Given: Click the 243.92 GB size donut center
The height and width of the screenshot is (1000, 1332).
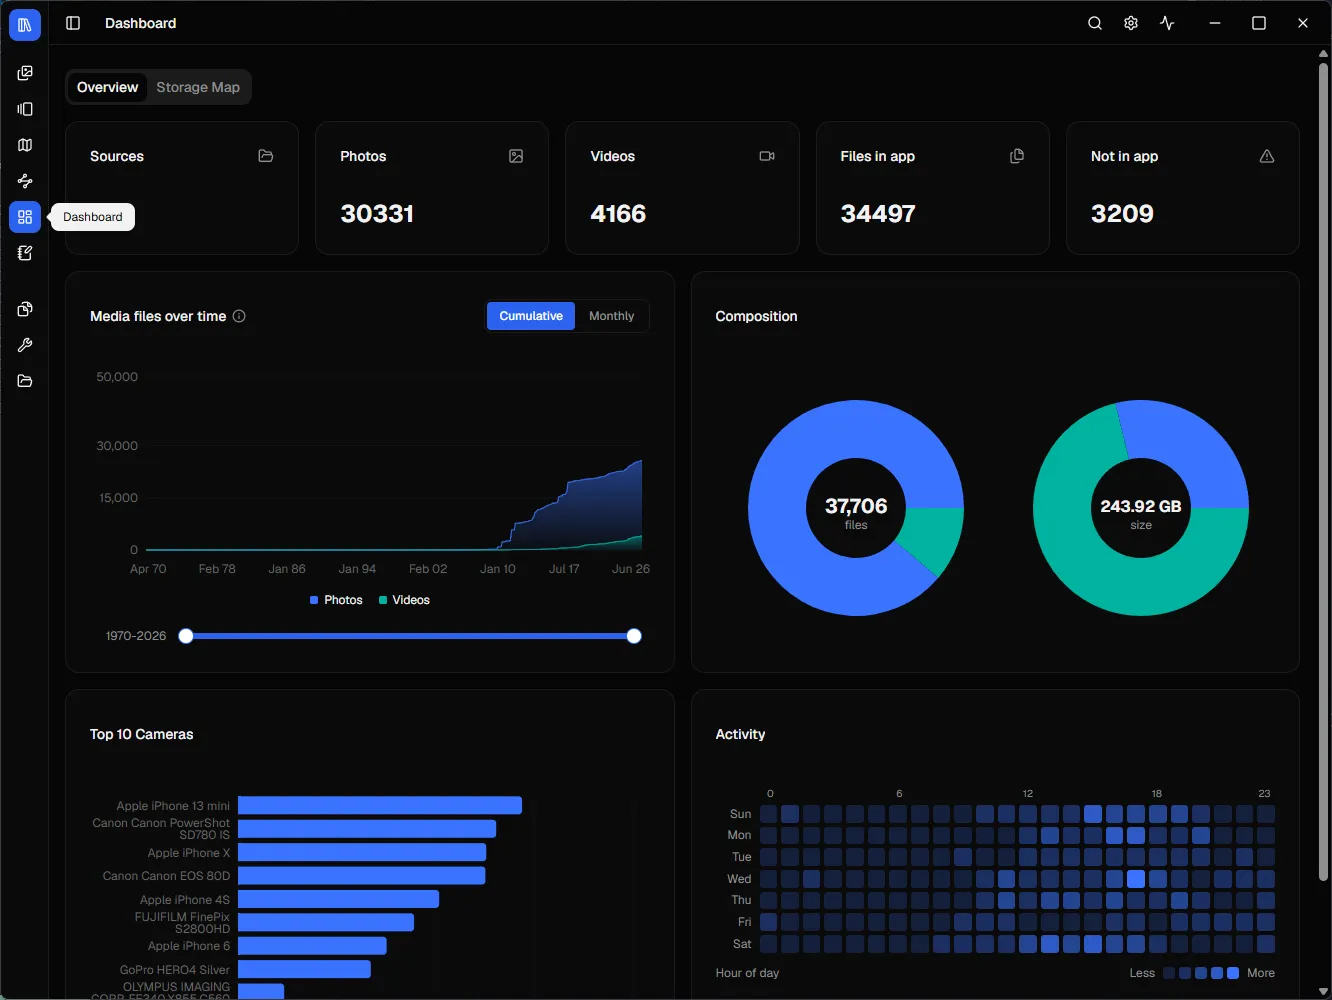Looking at the screenshot, I should pyautogui.click(x=1141, y=508).
